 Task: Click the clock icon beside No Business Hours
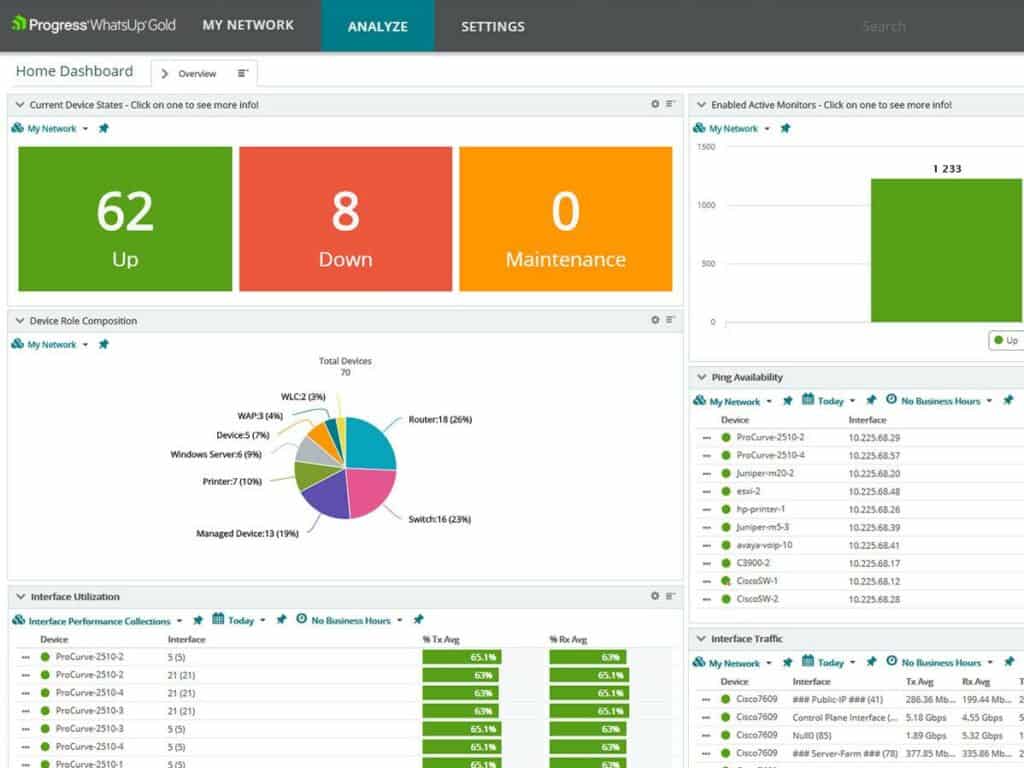click(x=301, y=620)
